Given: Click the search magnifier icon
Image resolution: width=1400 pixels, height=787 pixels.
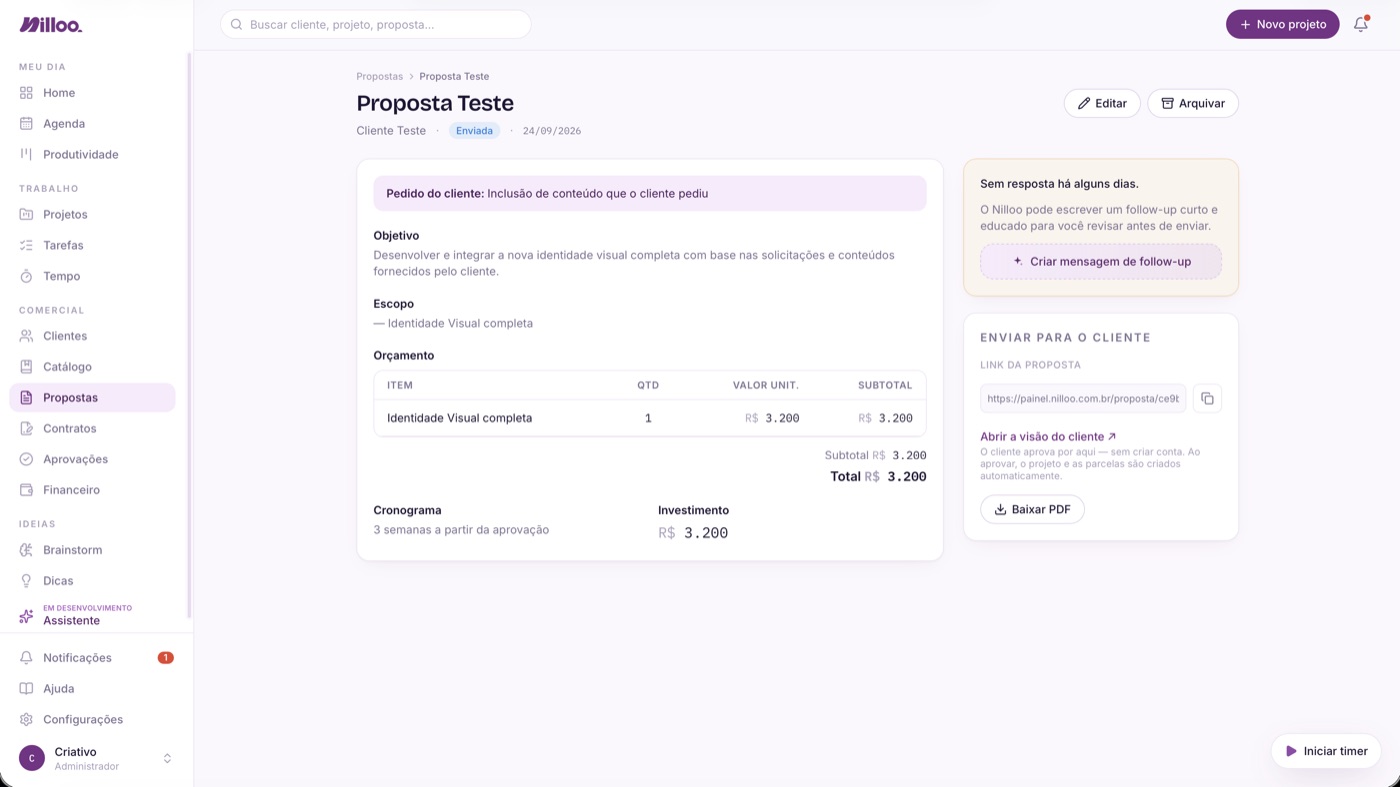Looking at the screenshot, I should pos(237,24).
